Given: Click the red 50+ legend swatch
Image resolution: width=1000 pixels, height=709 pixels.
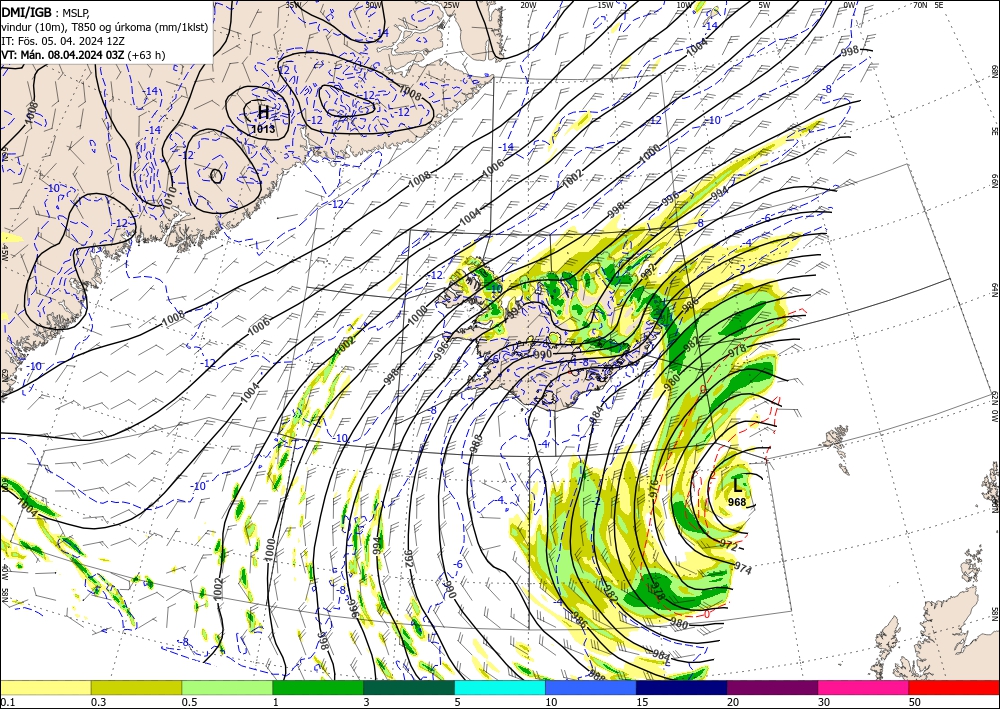Looking at the screenshot, I should [954, 687].
